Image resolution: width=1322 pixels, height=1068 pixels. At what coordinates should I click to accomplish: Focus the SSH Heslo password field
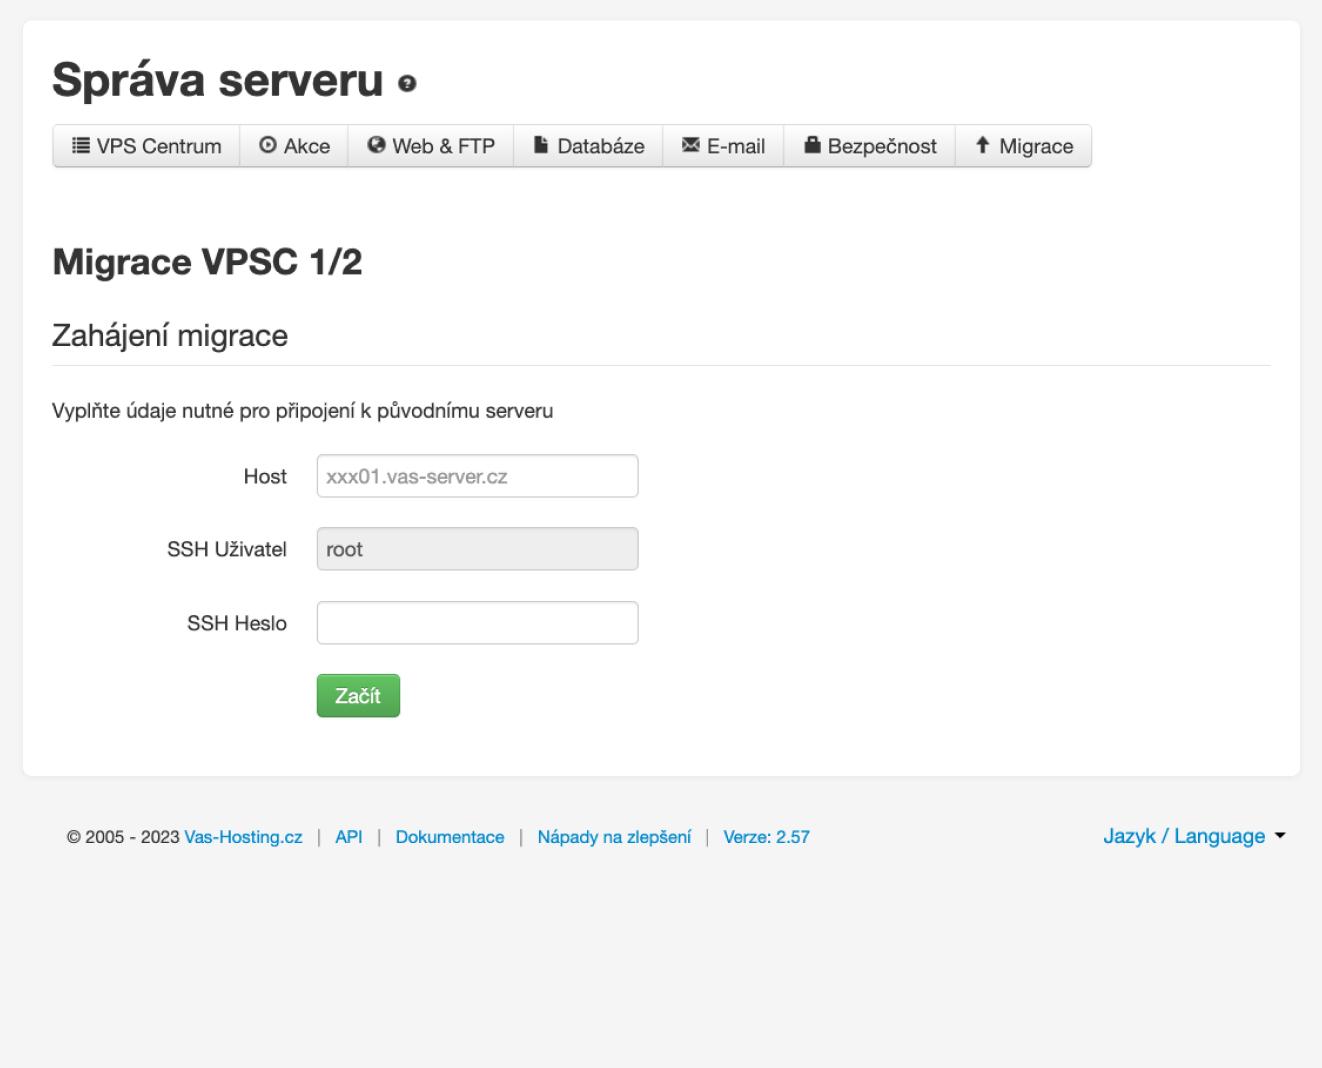point(477,622)
